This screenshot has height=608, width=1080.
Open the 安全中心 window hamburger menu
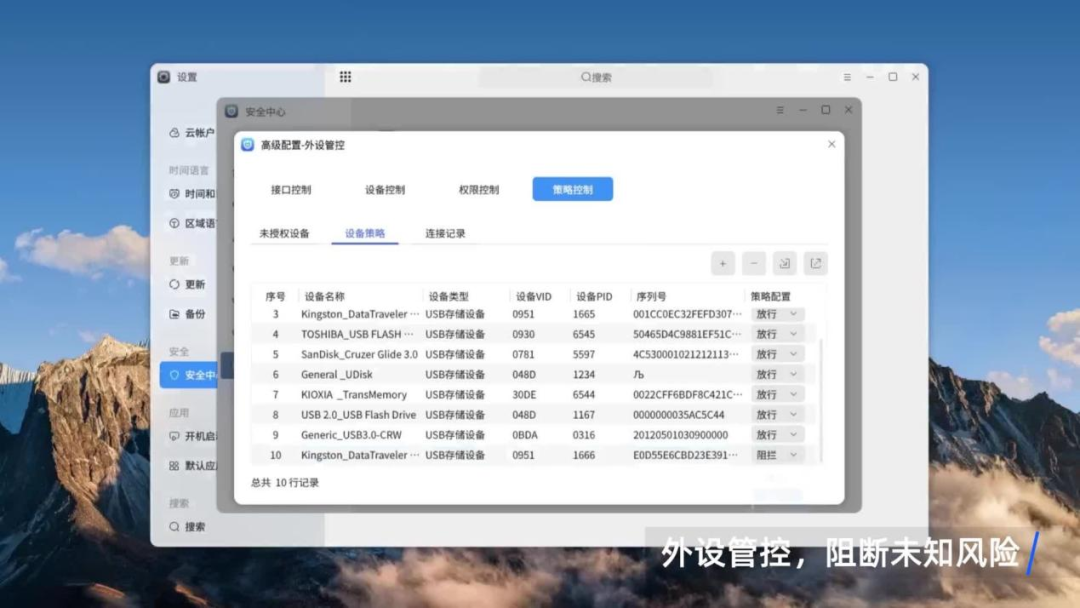coord(780,110)
